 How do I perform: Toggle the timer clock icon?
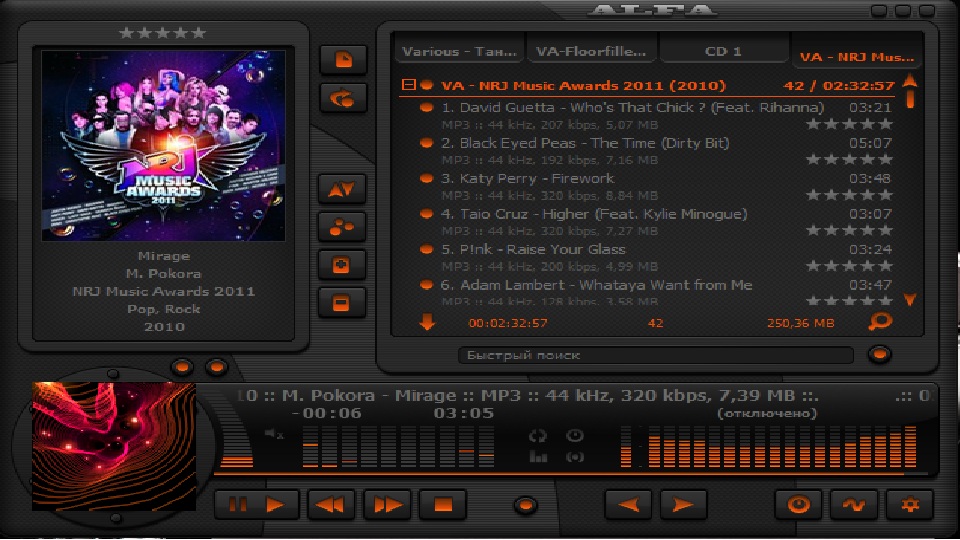[x=574, y=435]
